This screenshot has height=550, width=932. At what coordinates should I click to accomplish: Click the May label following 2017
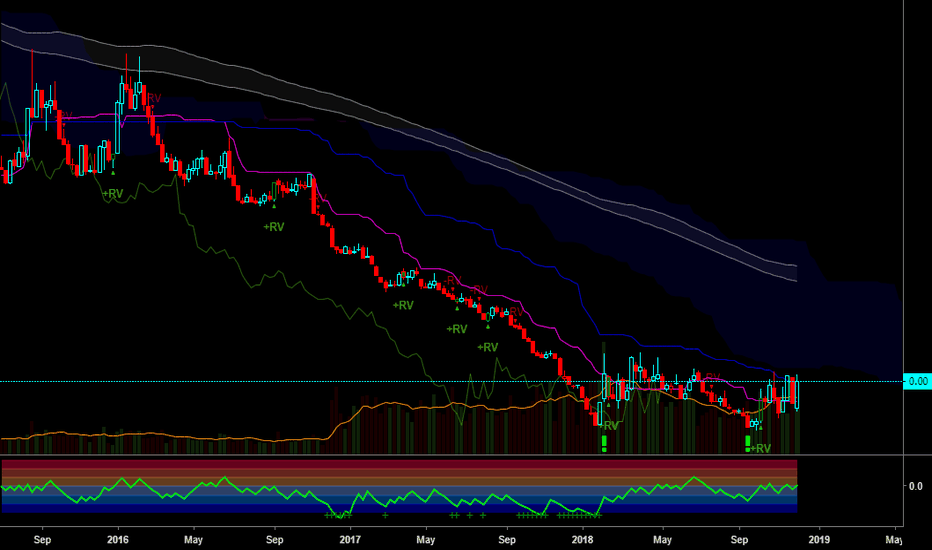[x=426, y=540]
